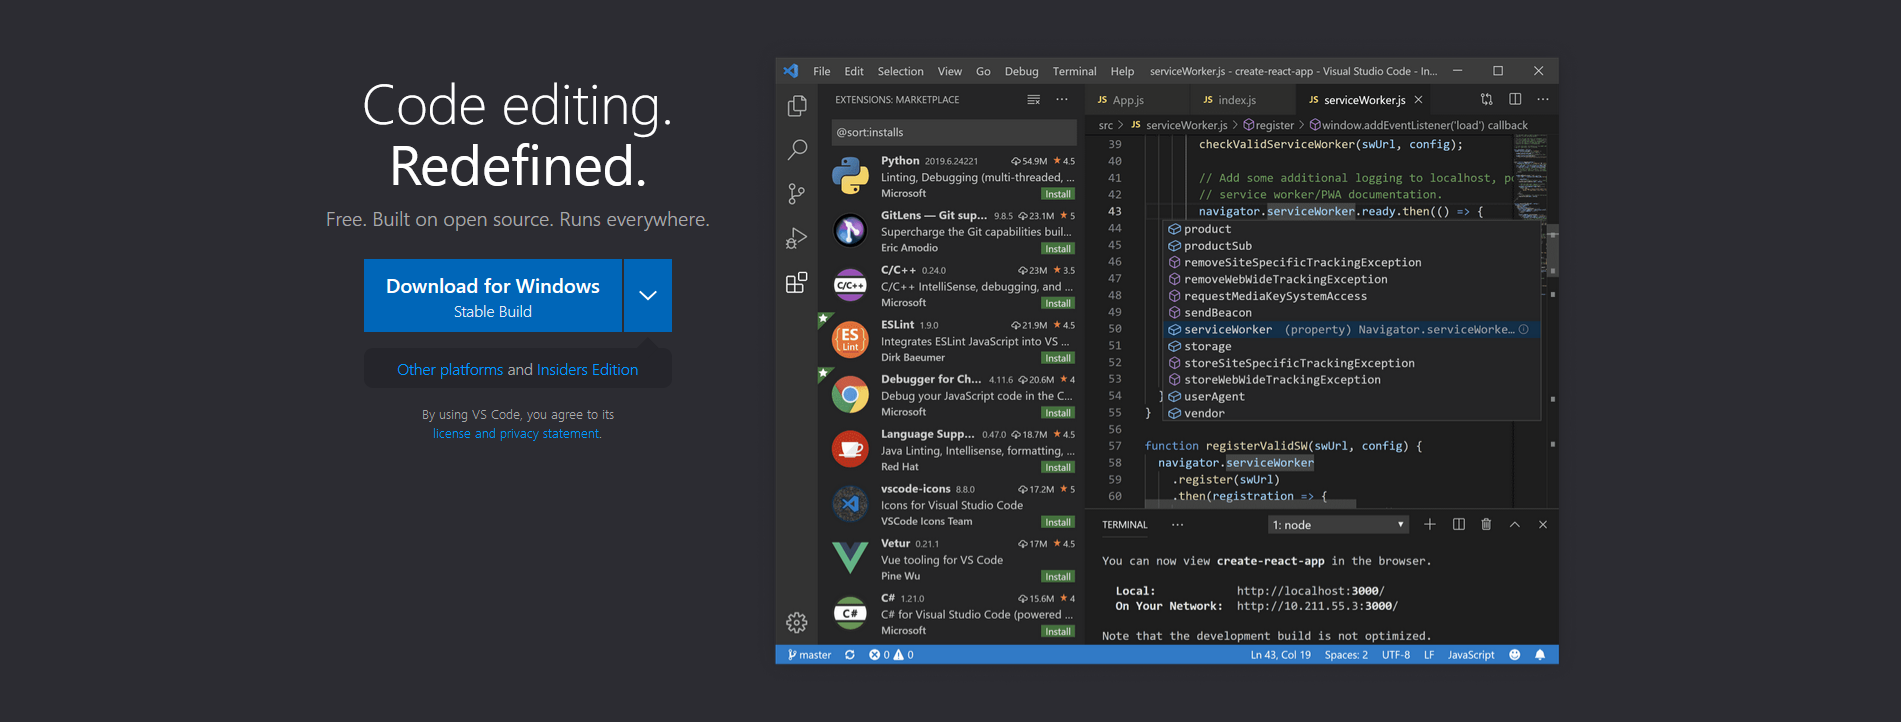Screen dimensions: 1901x722
Task: Open the download options dropdown arrow
Action: point(648,295)
